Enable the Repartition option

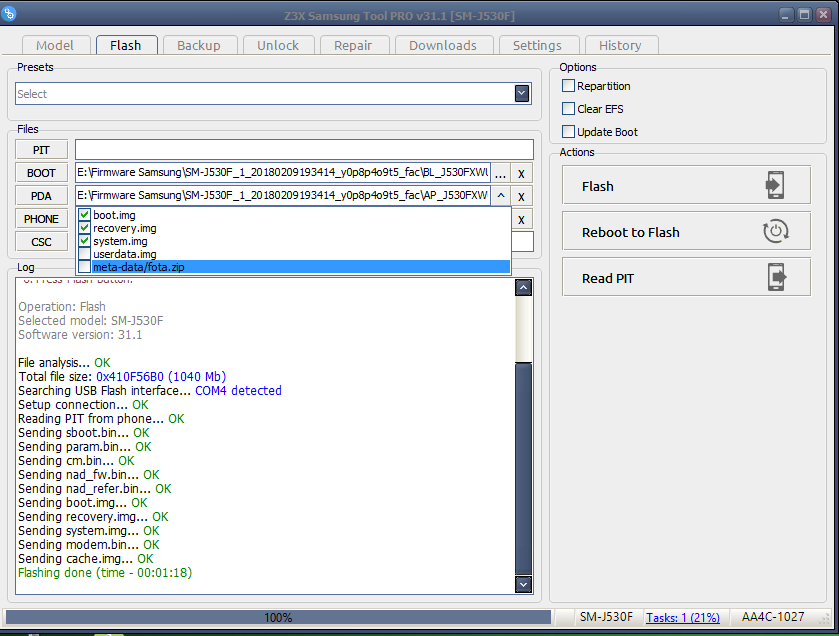coord(568,86)
